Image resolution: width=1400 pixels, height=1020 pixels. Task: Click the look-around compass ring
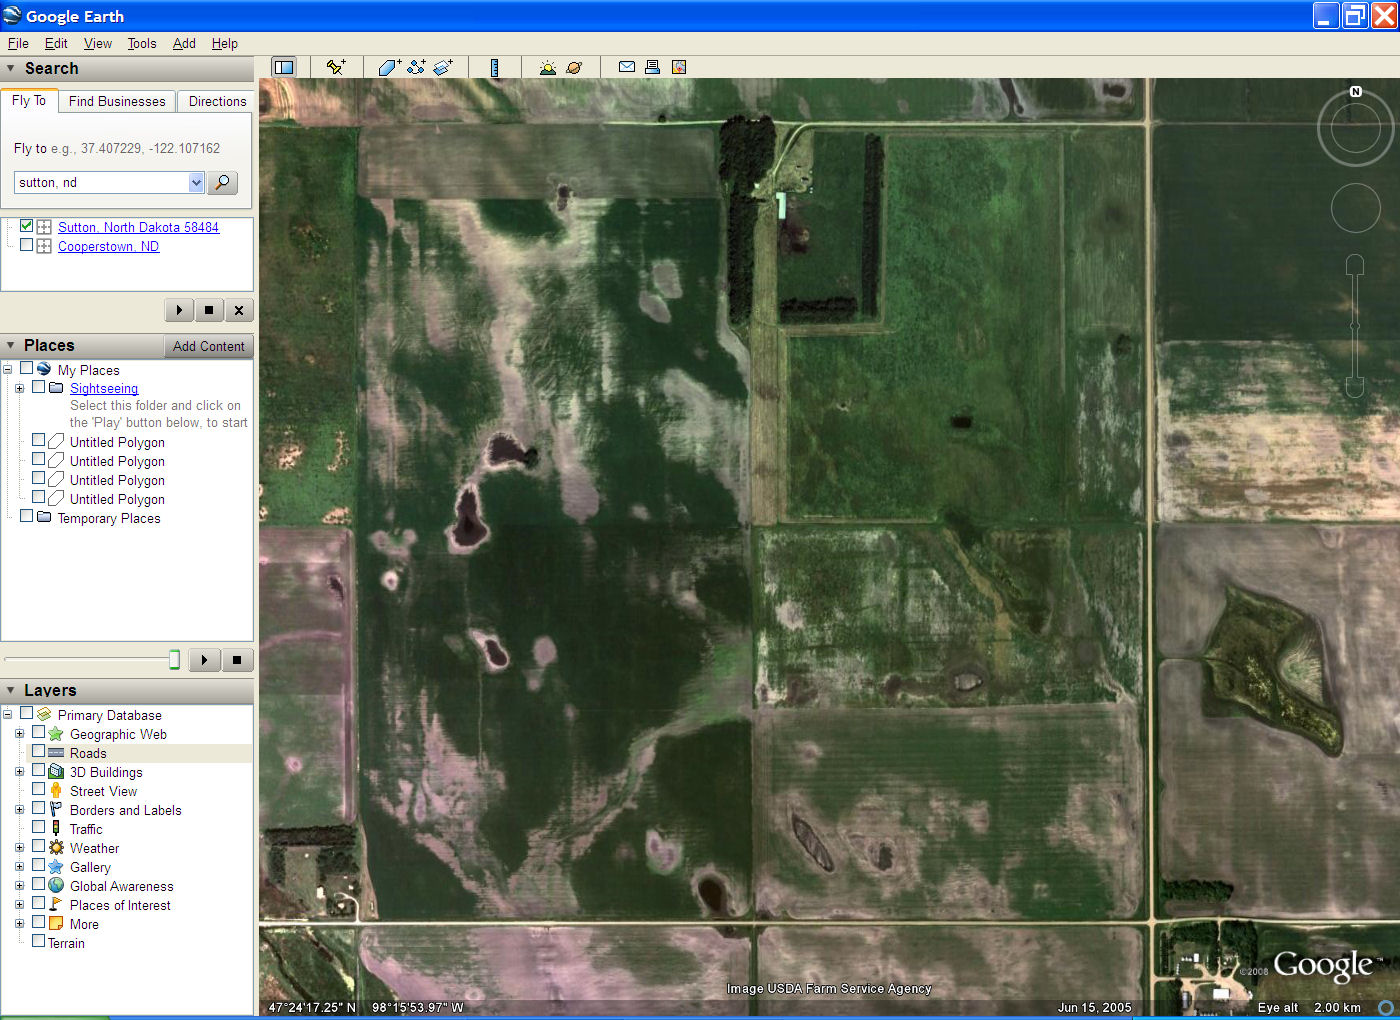(x=1356, y=128)
